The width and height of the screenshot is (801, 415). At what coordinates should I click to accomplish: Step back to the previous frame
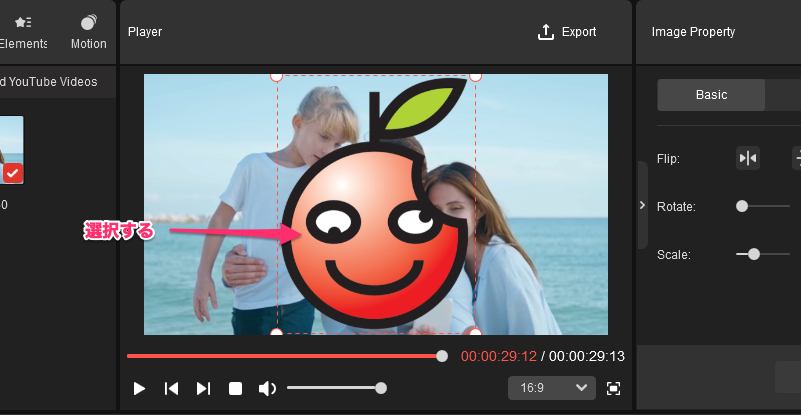(x=171, y=388)
